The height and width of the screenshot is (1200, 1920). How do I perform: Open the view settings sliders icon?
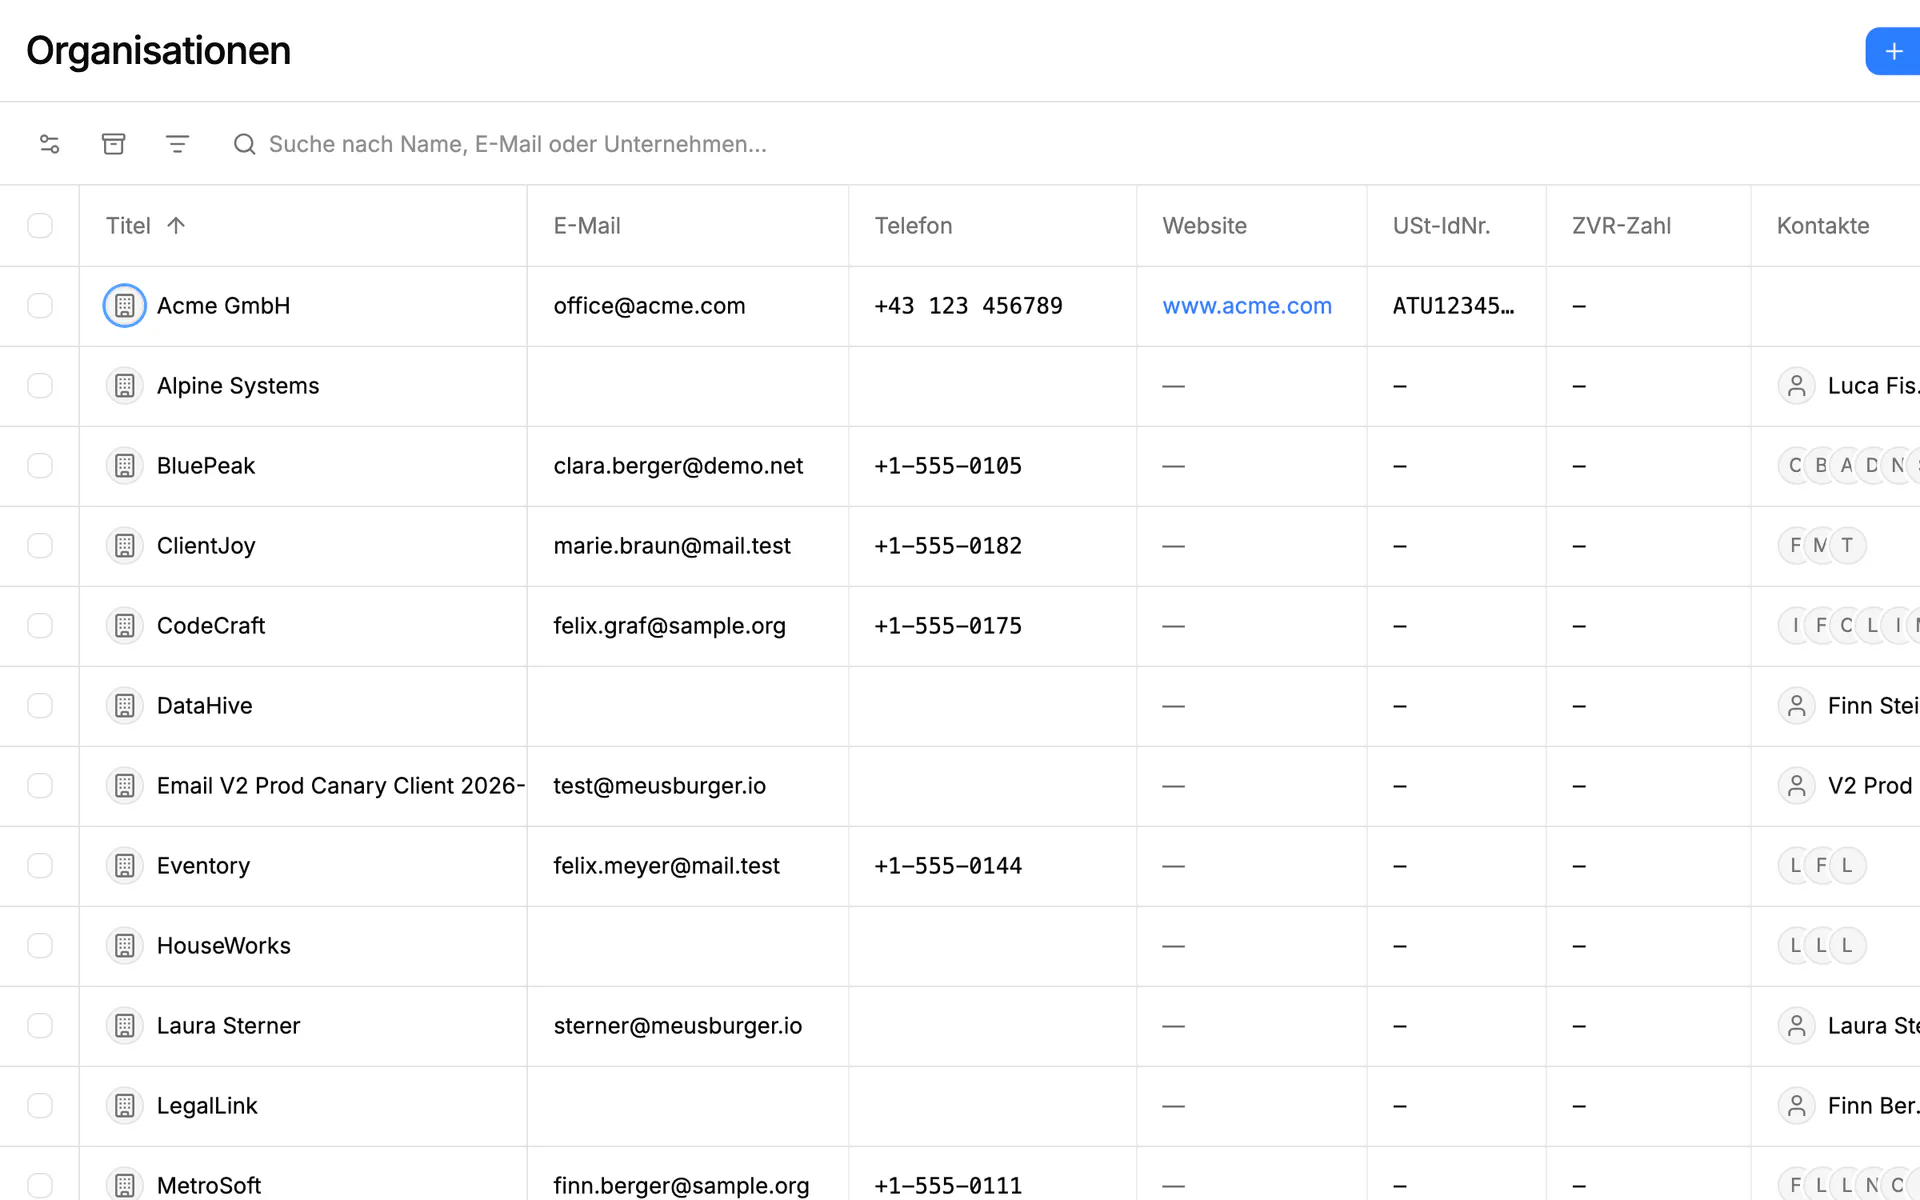point(49,144)
